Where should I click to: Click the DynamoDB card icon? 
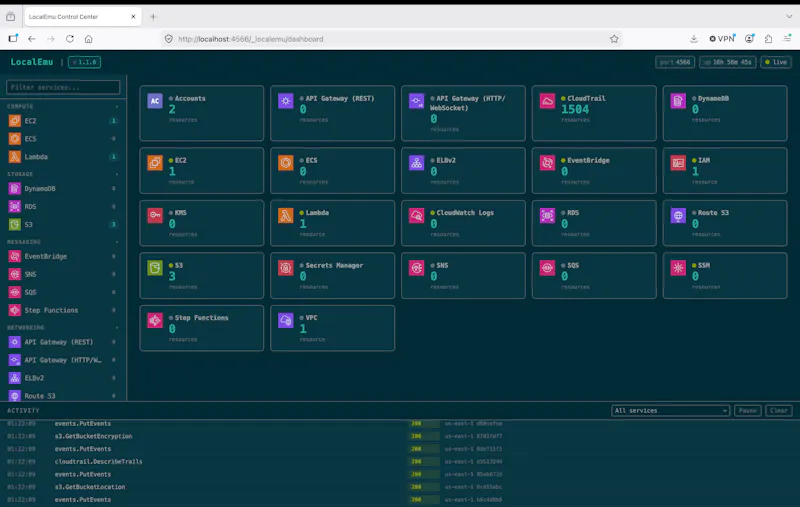click(x=678, y=100)
